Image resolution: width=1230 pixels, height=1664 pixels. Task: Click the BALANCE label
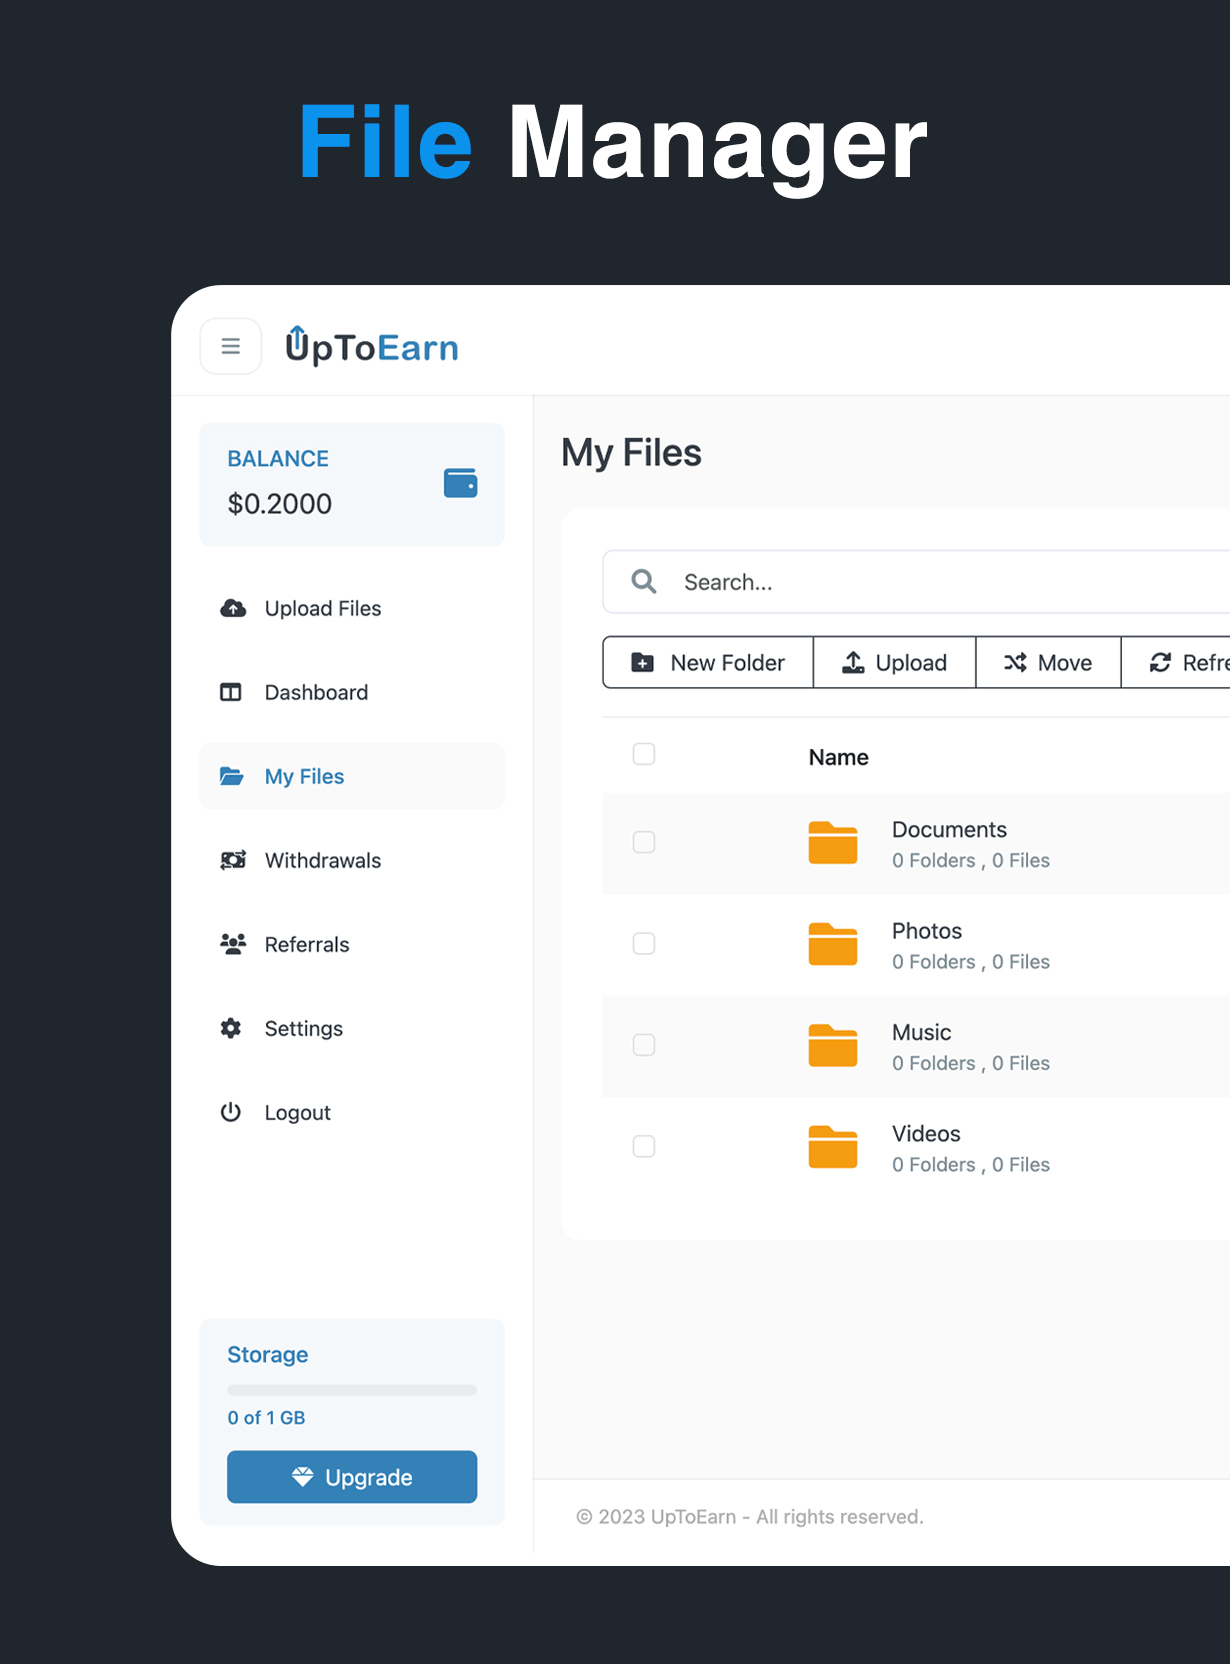278,458
